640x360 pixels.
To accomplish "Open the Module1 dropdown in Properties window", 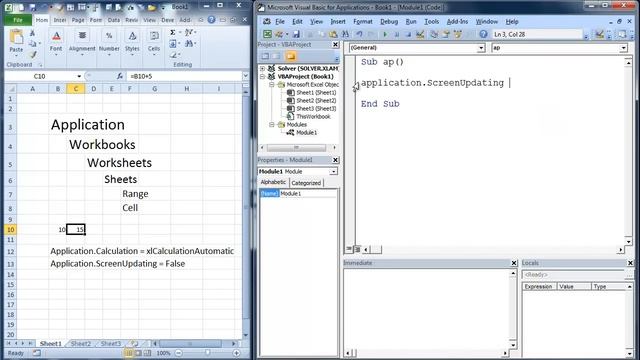I will click(x=333, y=172).
